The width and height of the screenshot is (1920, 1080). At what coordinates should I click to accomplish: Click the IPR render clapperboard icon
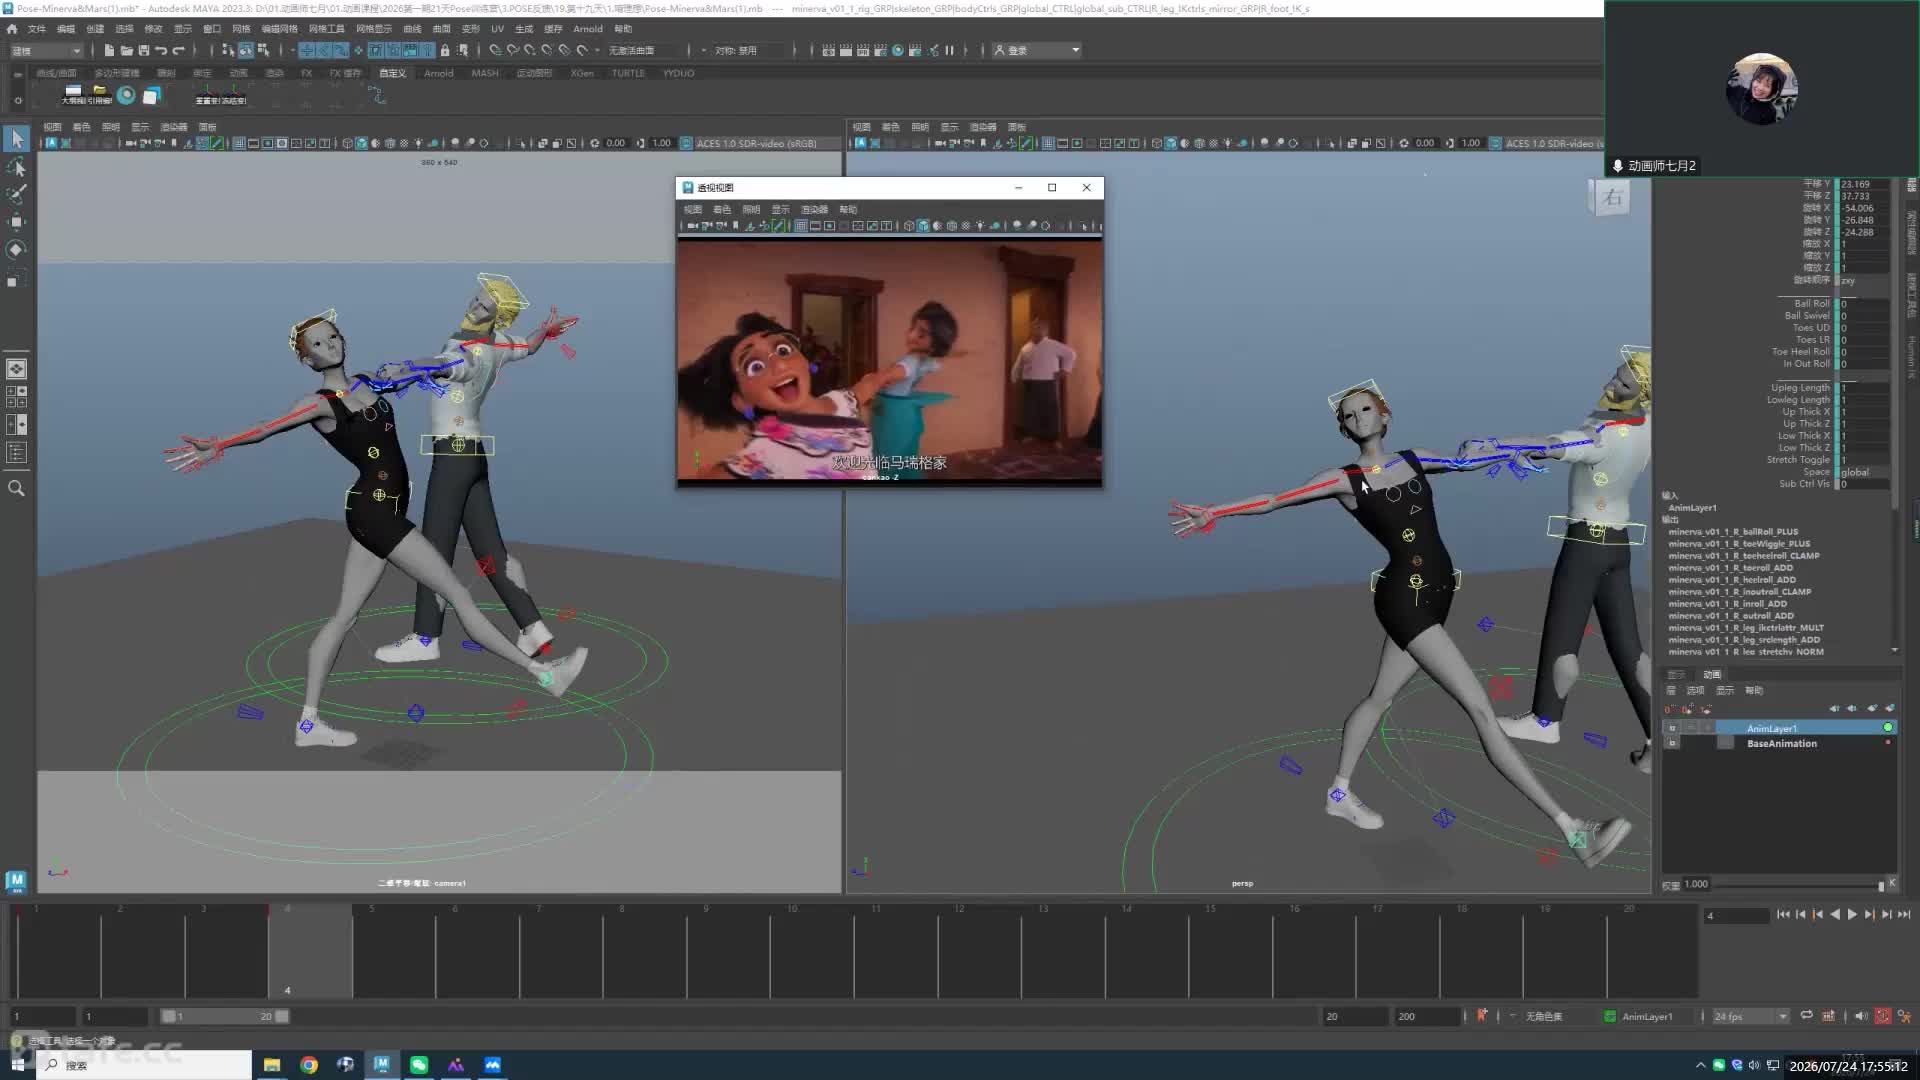863,50
